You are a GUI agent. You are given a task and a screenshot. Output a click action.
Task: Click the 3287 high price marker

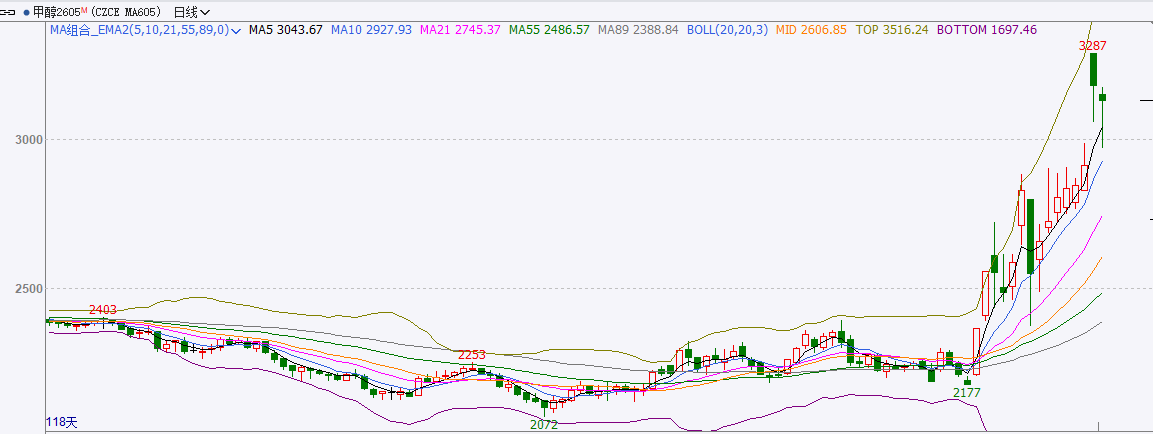click(1092, 46)
